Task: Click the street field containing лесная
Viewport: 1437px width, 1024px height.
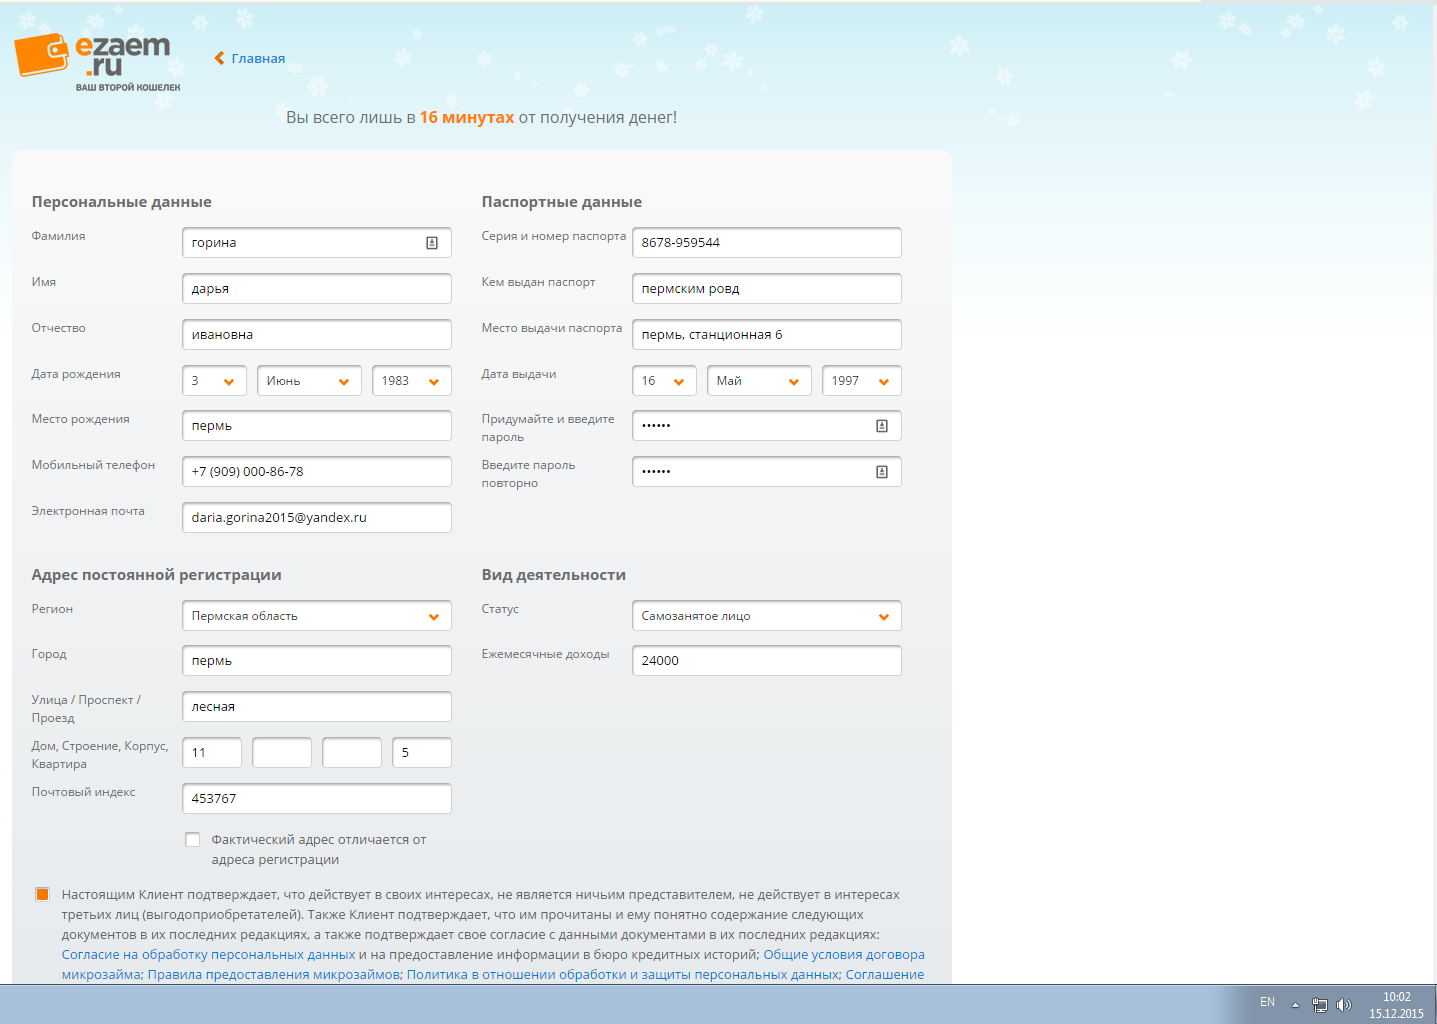Action: (317, 707)
